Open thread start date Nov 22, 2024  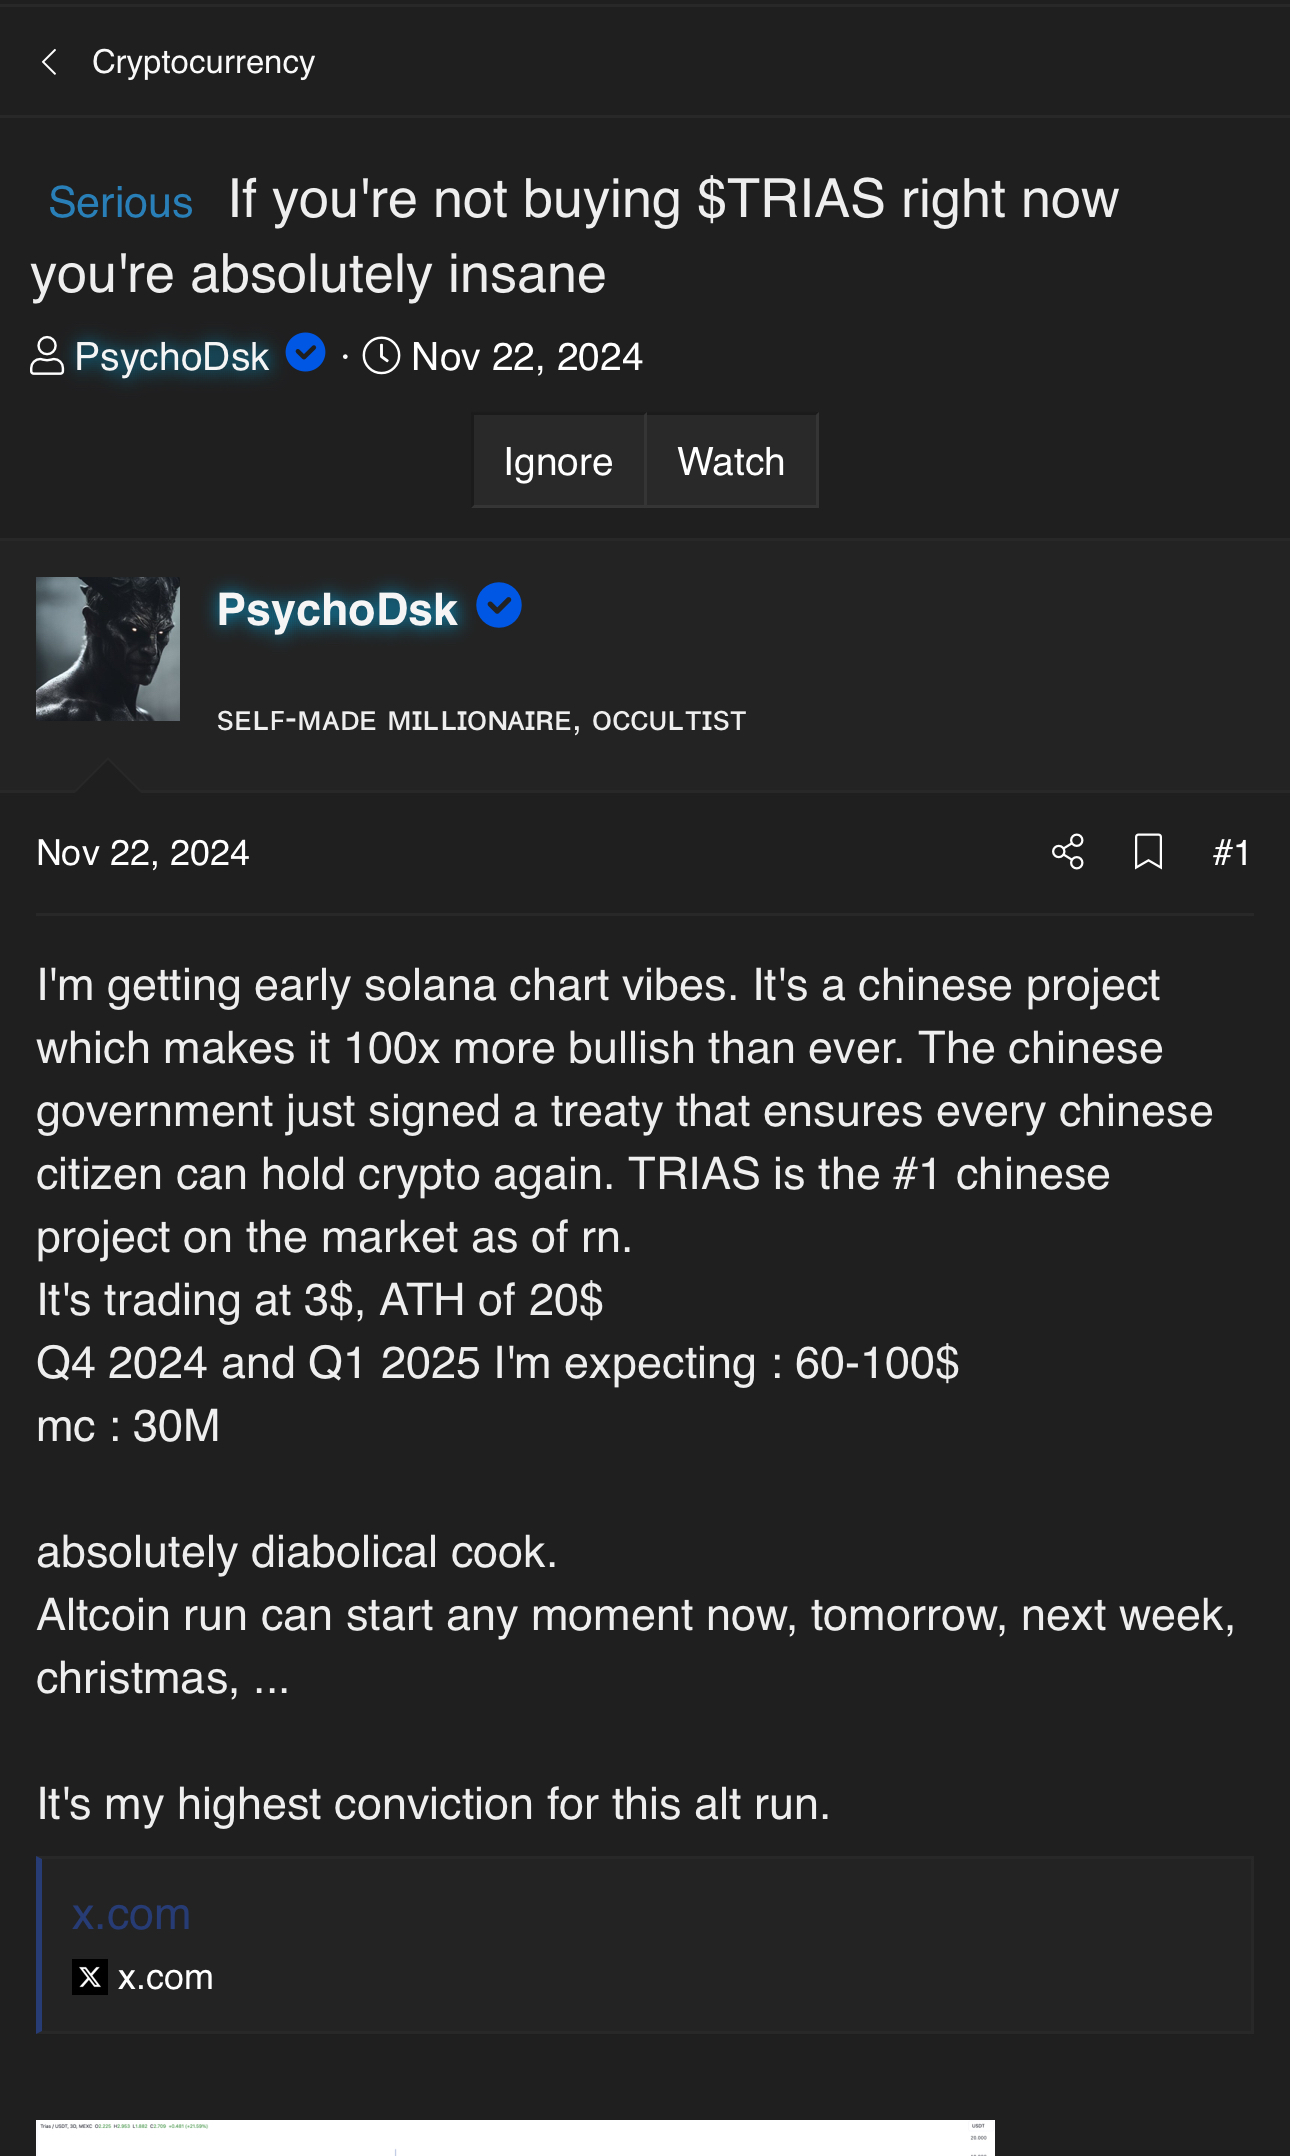click(527, 357)
